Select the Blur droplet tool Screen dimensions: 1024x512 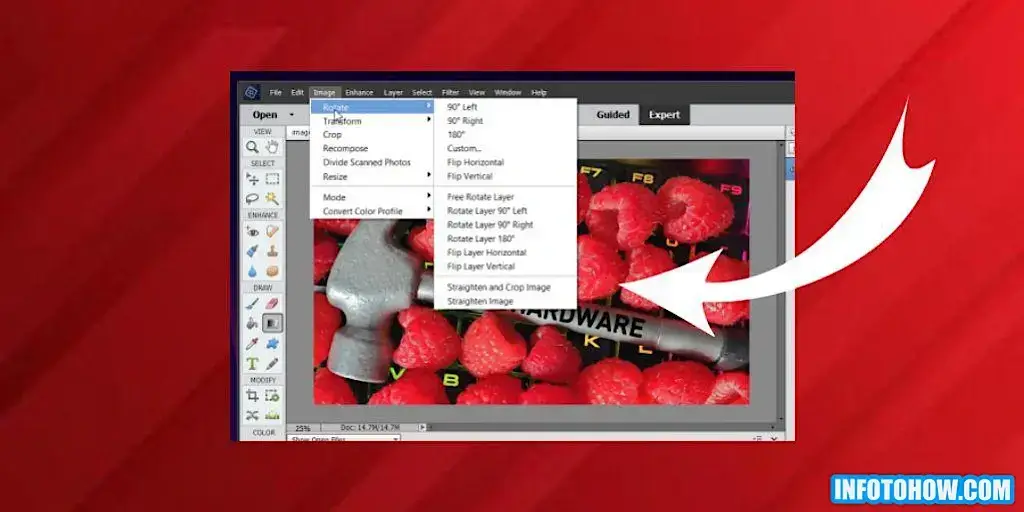252,270
